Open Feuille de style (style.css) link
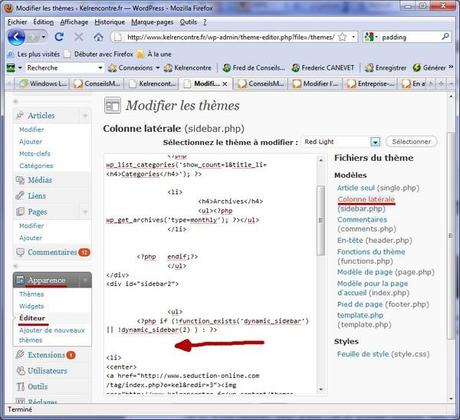Viewport: 460px width, 420px height. [x=383, y=354]
